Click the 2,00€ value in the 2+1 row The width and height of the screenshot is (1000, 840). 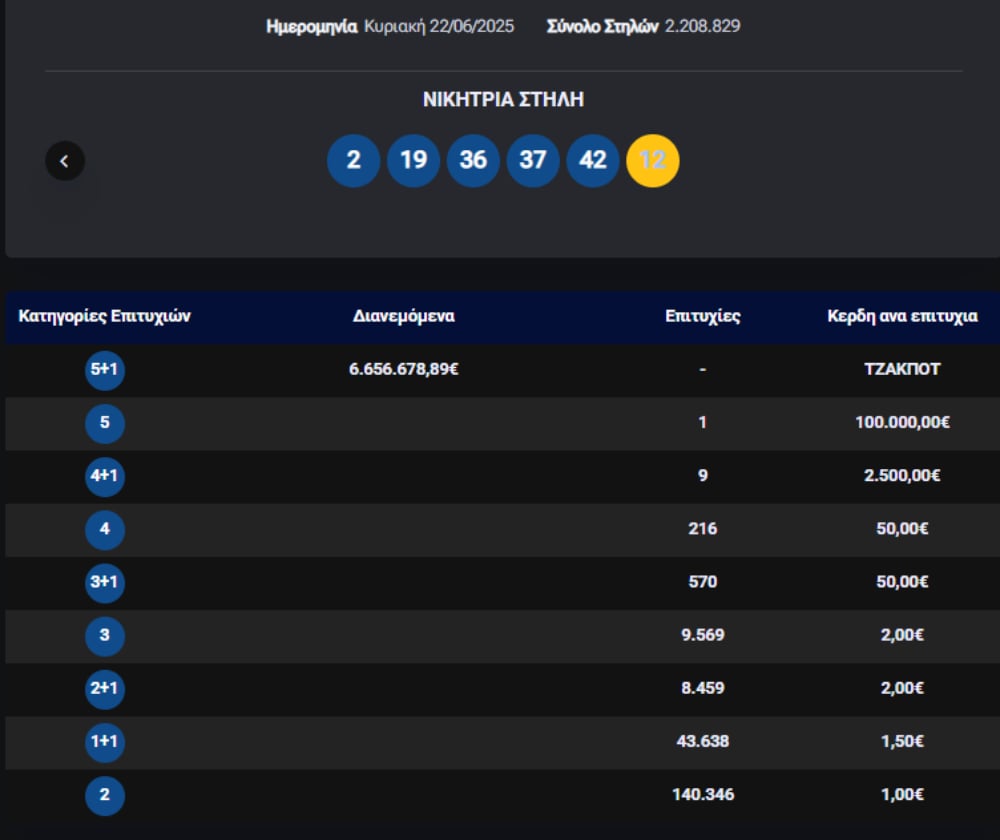click(902, 688)
